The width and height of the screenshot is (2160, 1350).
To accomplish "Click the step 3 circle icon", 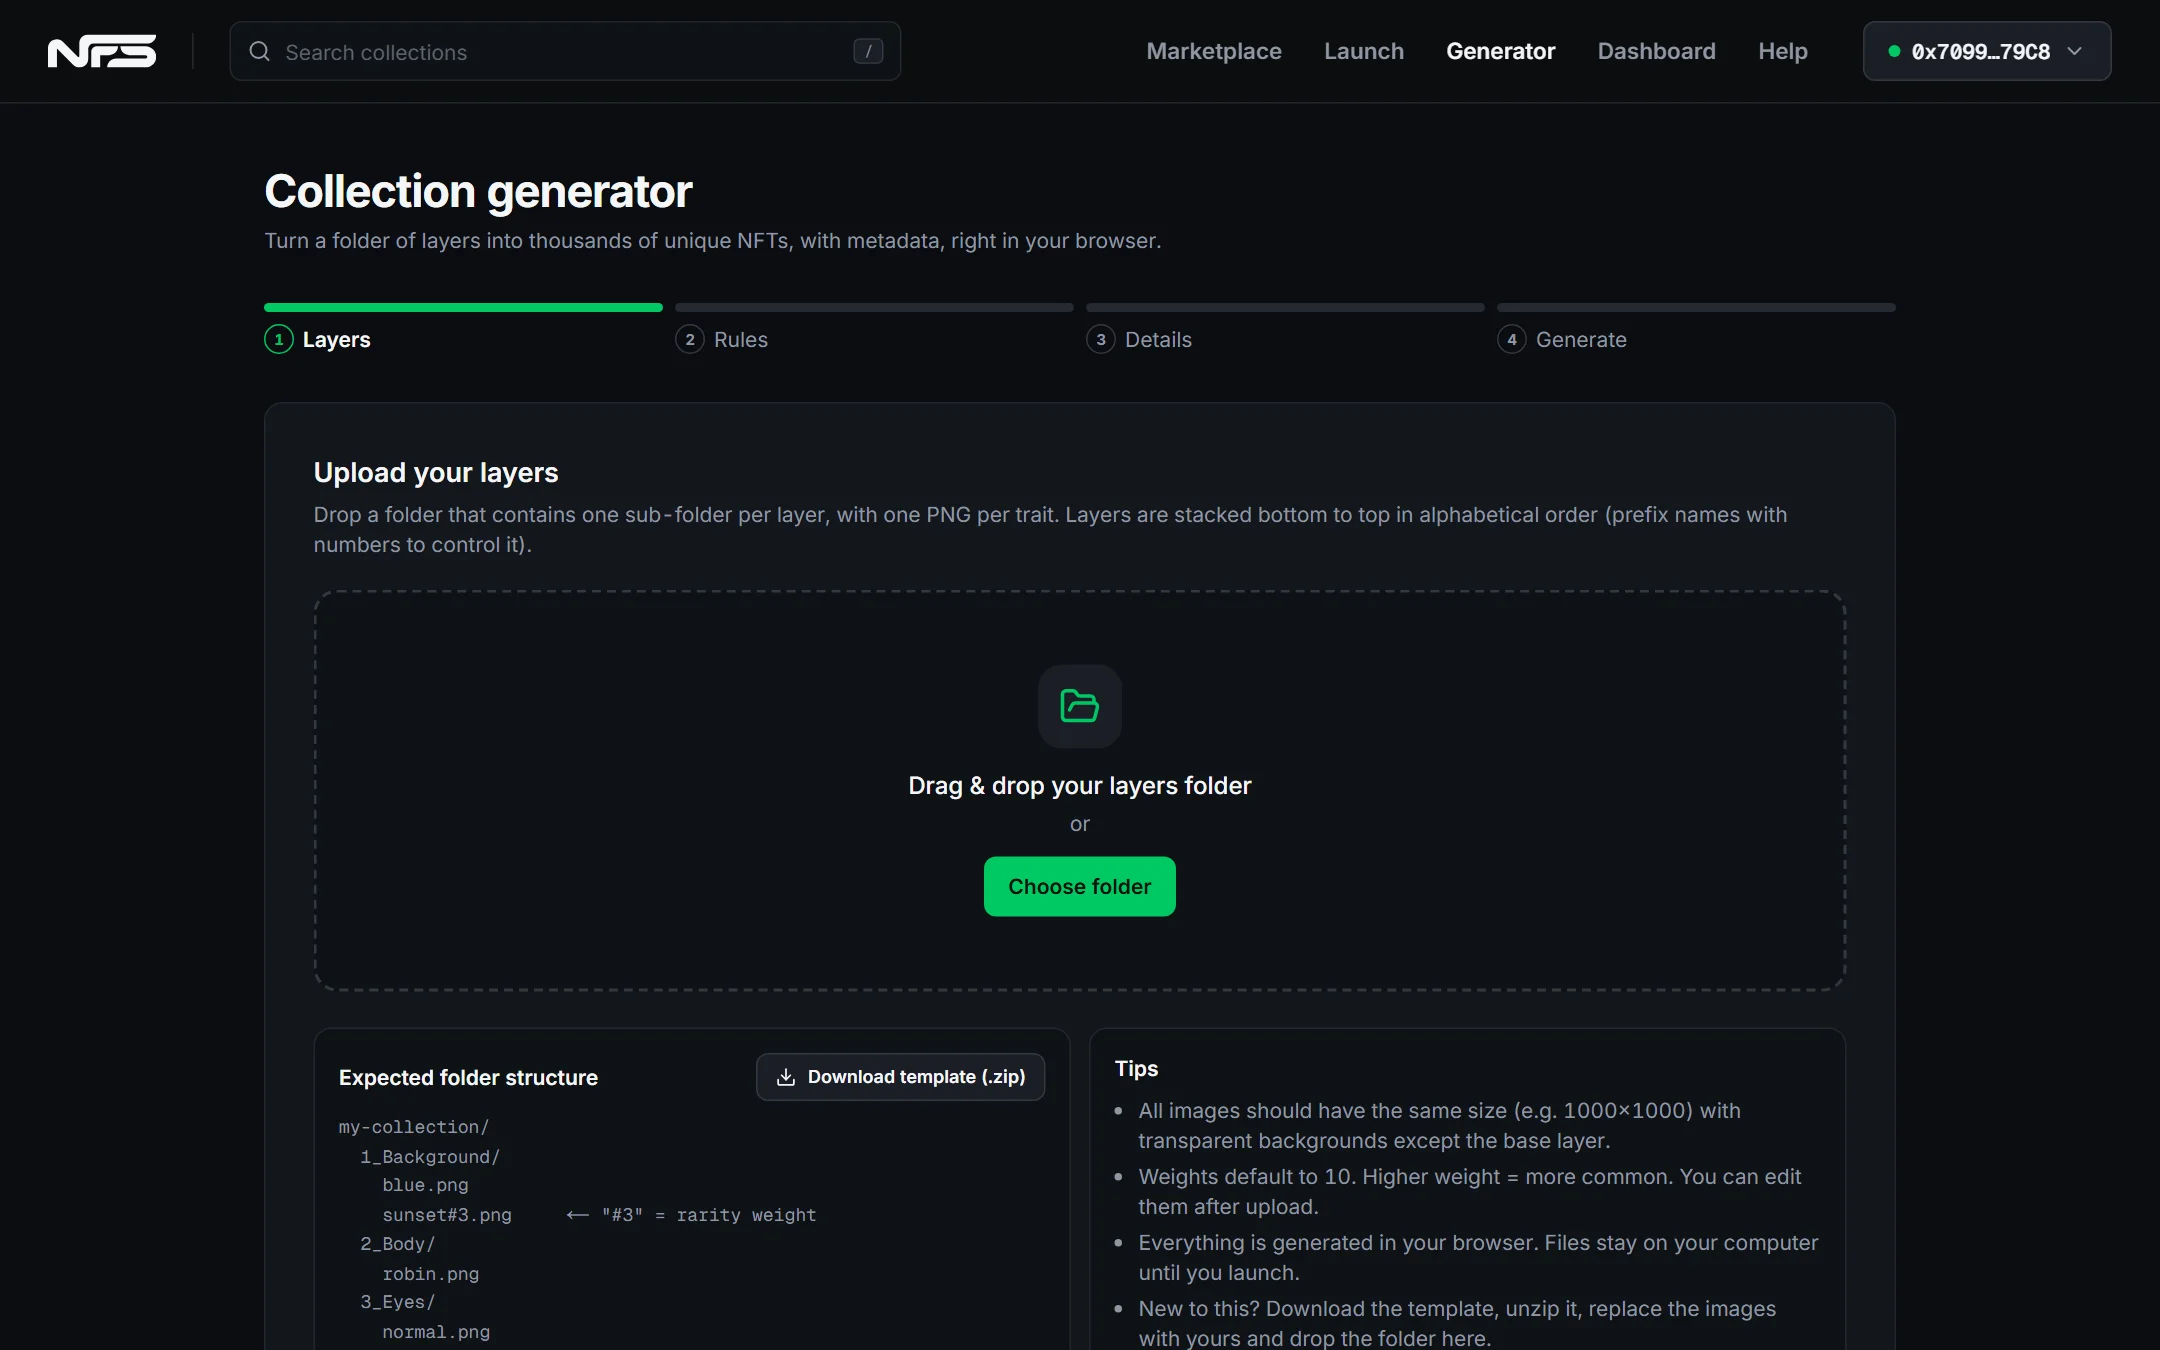I will (1100, 339).
